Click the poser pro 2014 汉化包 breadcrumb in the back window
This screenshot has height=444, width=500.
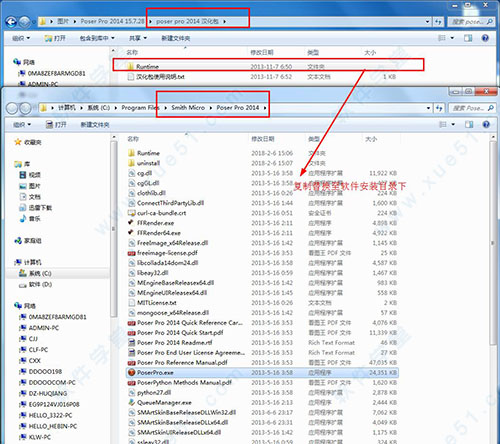pyautogui.click(x=187, y=22)
